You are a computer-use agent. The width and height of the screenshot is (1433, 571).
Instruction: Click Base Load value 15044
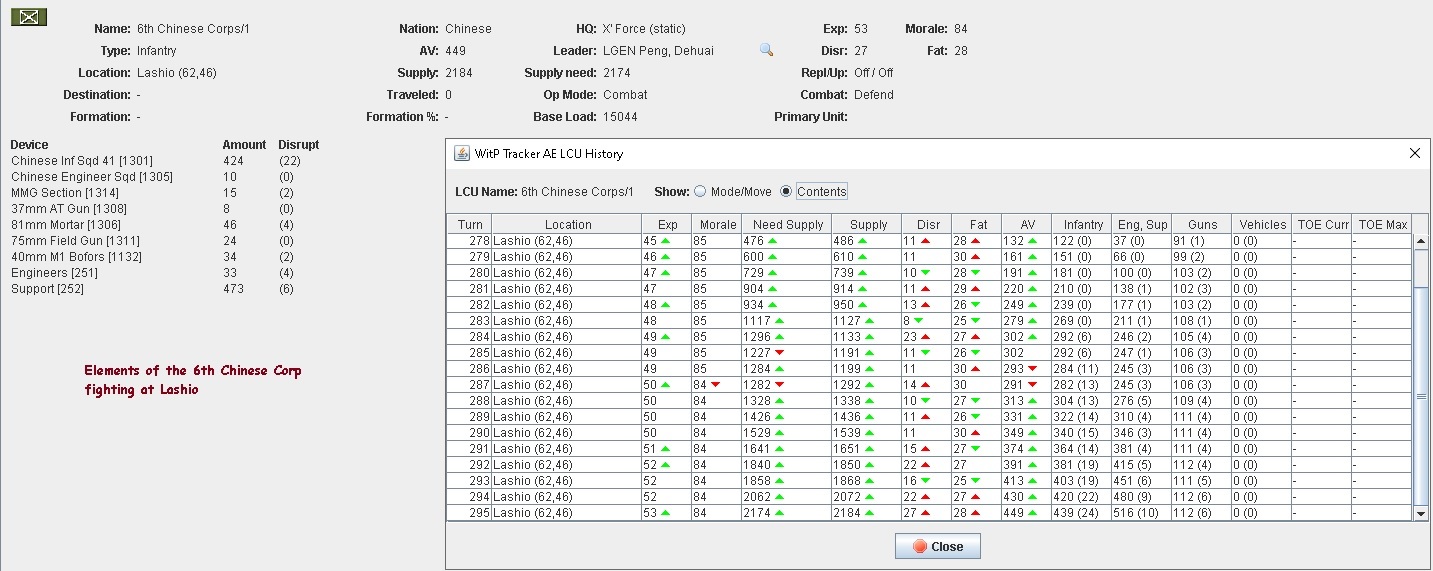620,117
